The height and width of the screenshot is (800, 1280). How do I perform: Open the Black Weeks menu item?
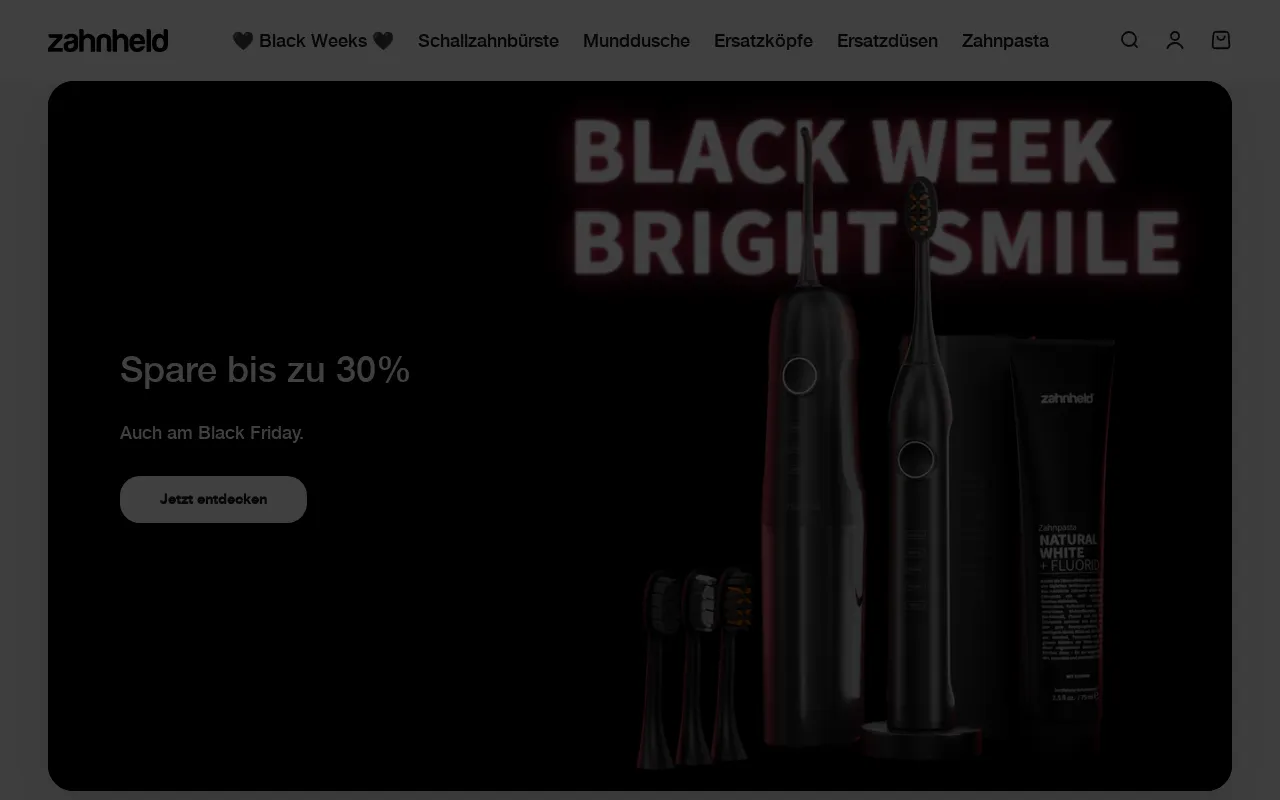(x=313, y=41)
